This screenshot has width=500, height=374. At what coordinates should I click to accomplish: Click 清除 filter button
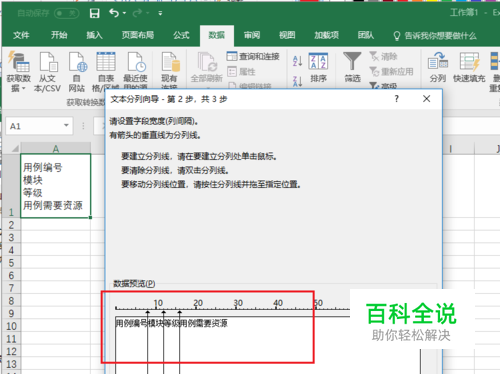click(383, 56)
